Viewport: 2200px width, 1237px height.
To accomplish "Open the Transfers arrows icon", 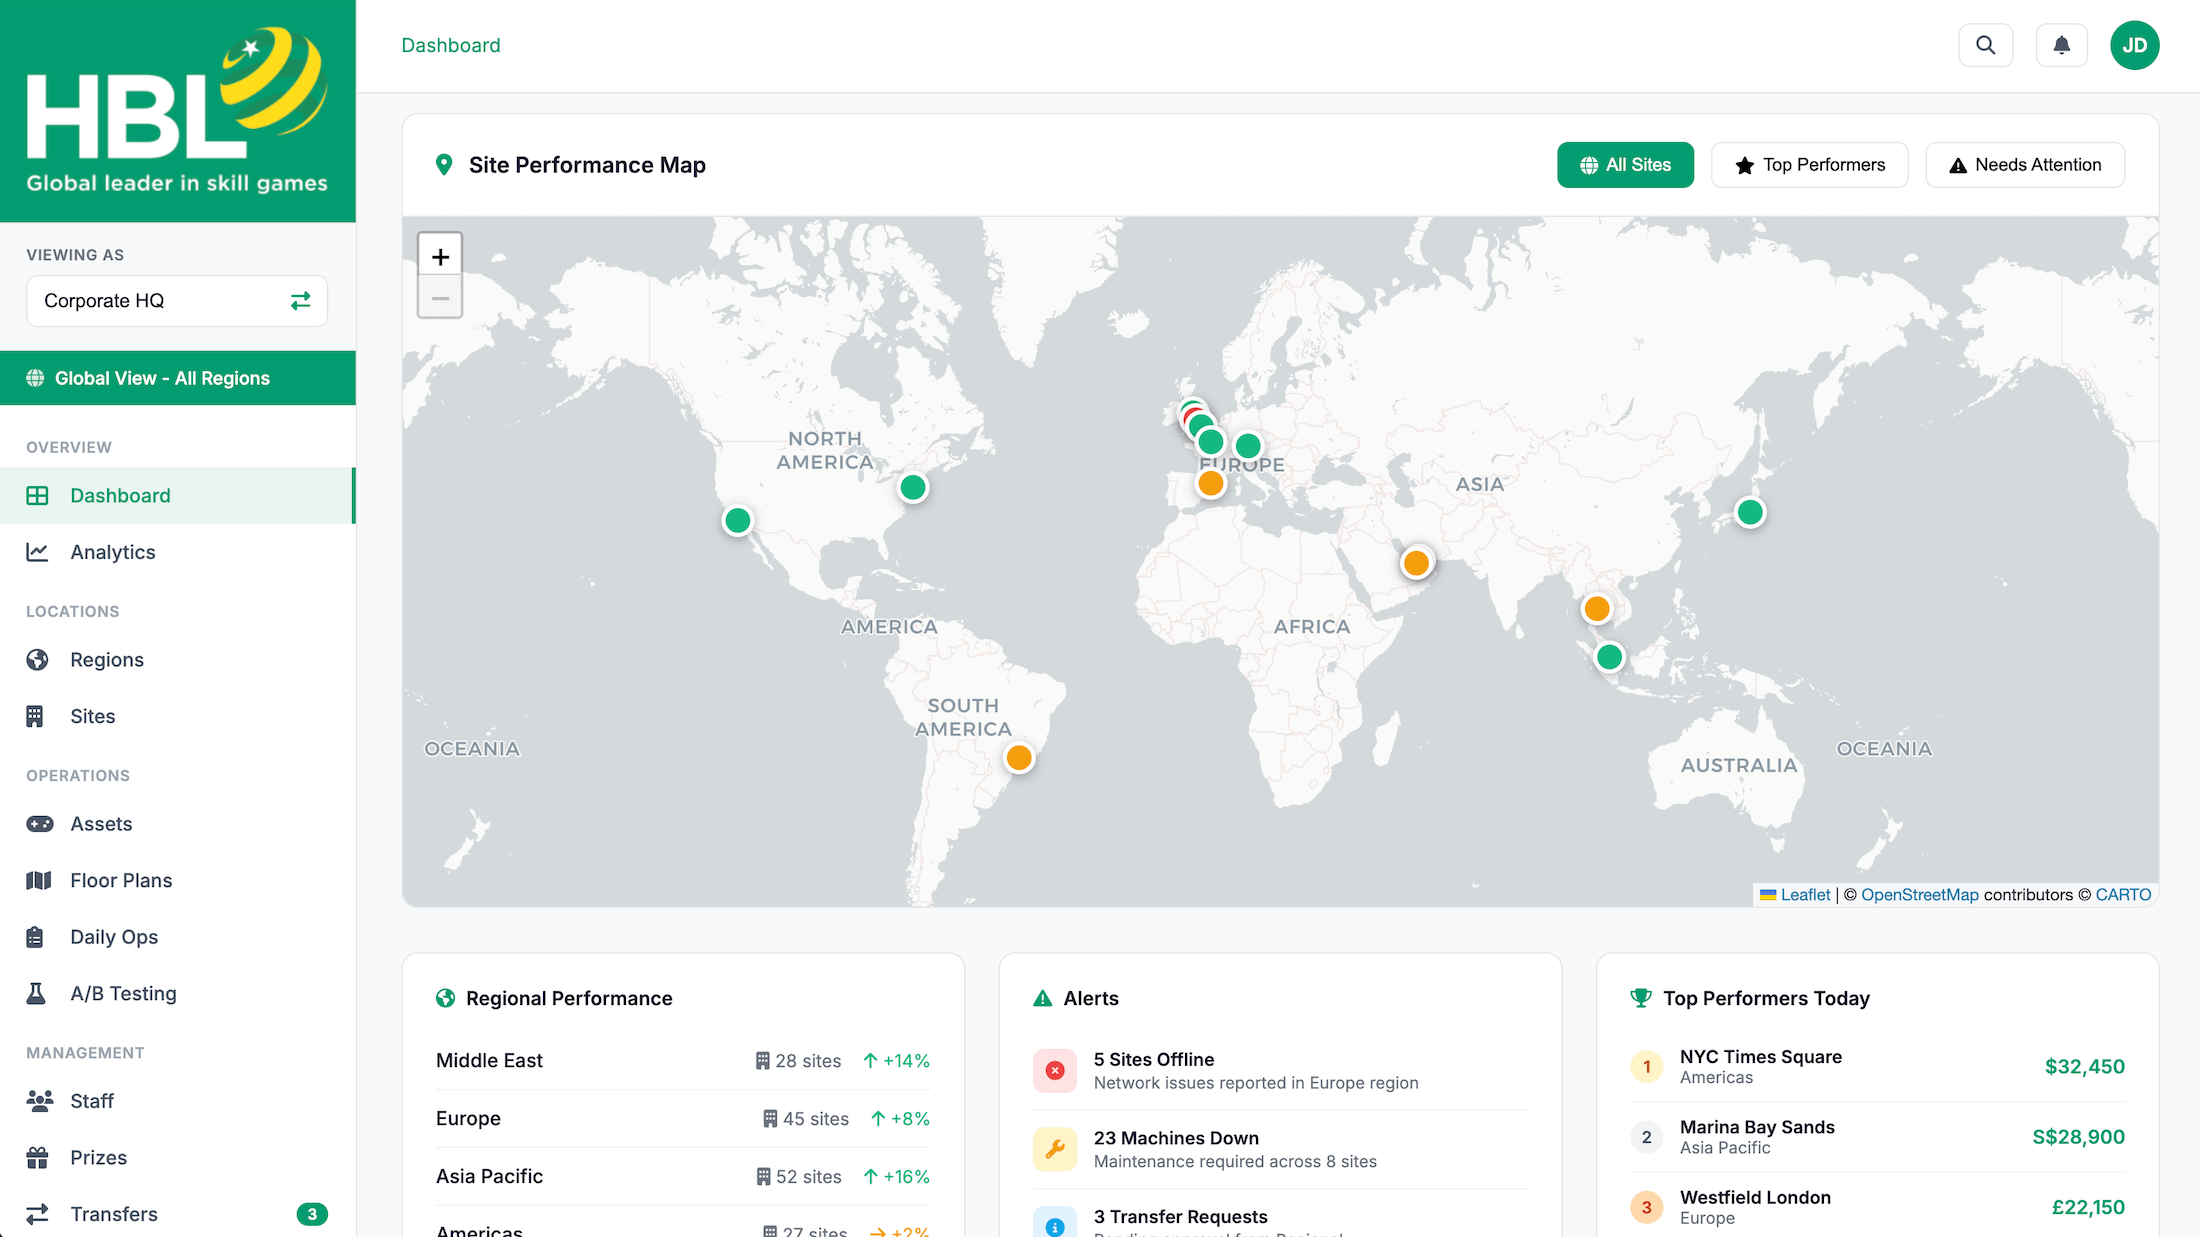I will pyautogui.click(x=37, y=1213).
